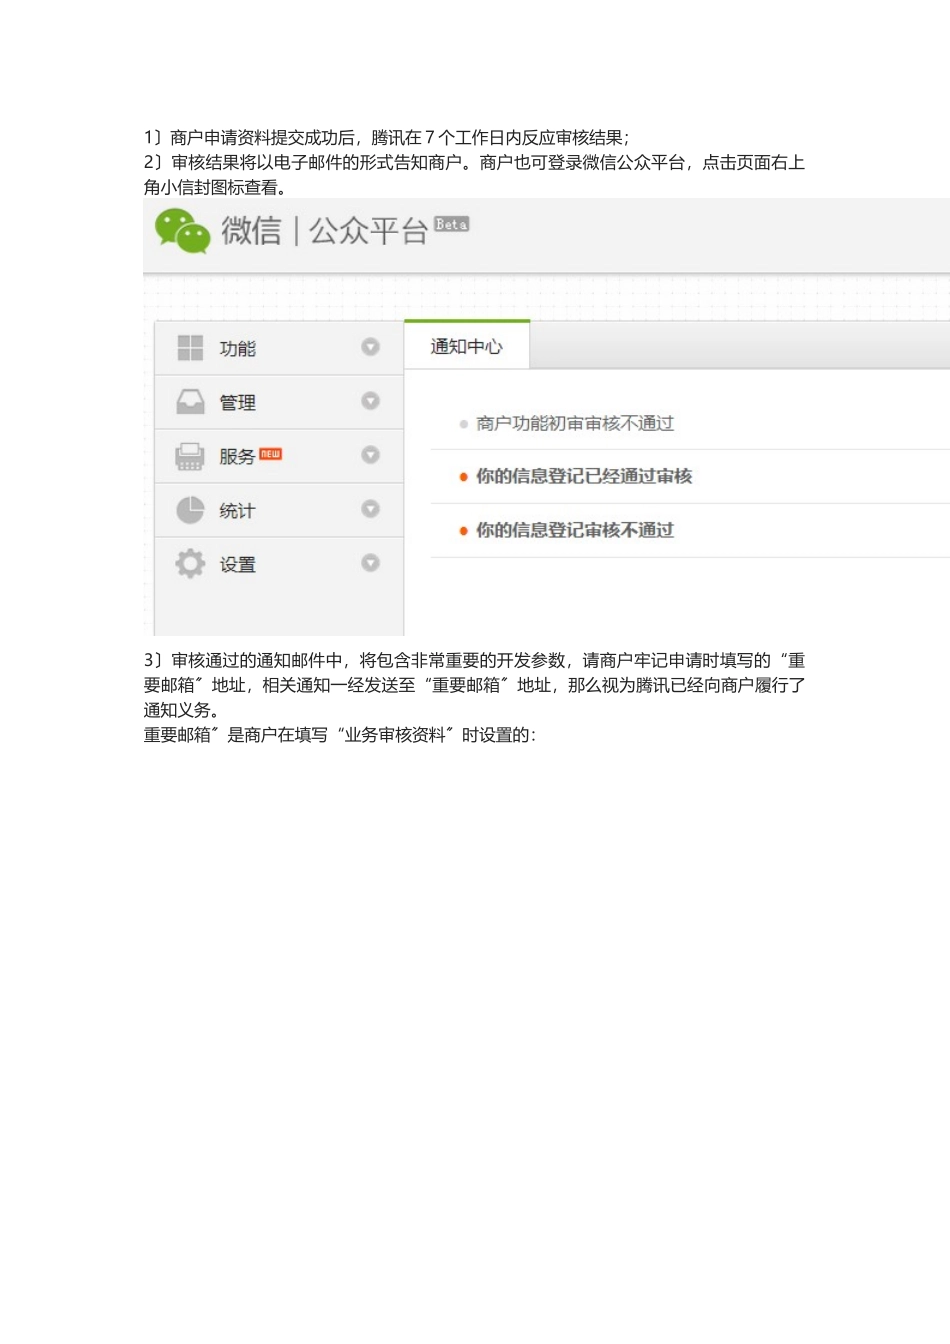
Task: Open the 设置 sidebar menu item
Action: pos(279,564)
